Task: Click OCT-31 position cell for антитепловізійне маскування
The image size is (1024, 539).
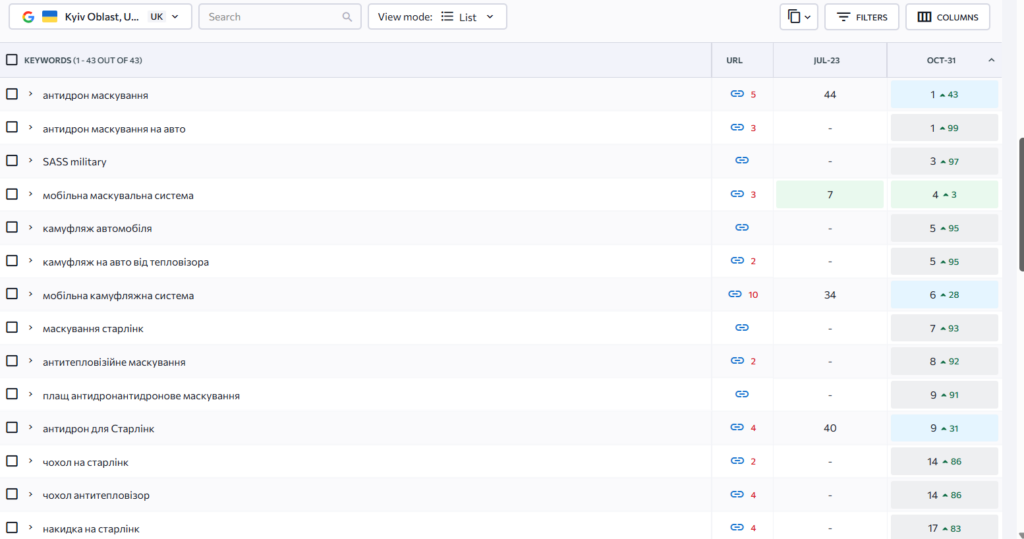Action: pyautogui.click(x=944, y=361)
